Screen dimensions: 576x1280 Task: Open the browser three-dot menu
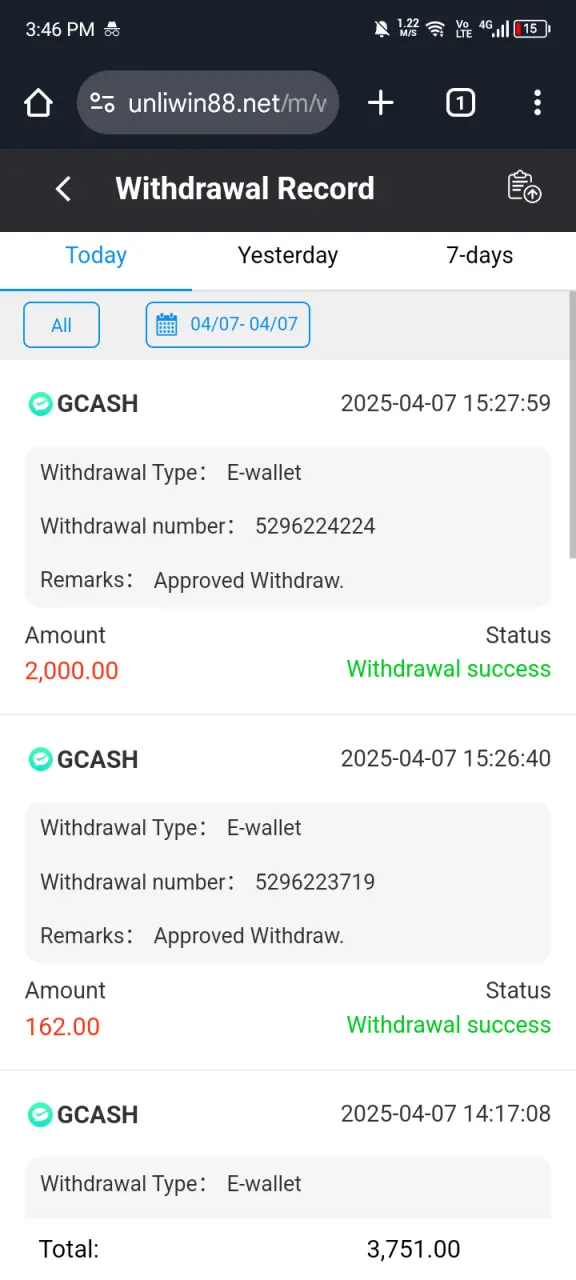[538, 103]
